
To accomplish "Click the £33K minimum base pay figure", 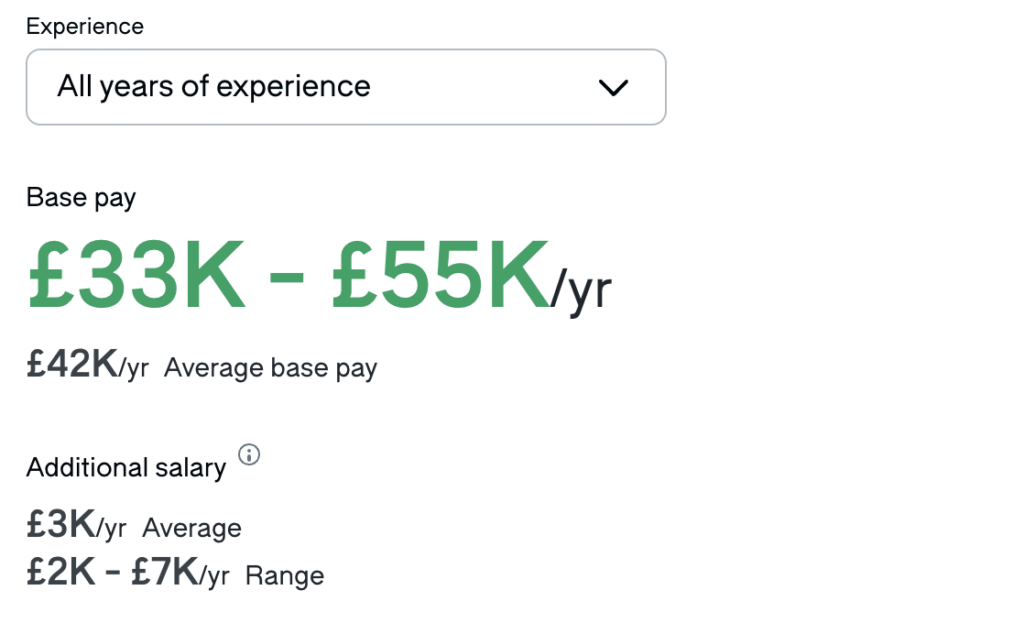I will click(x=136, y=274).
